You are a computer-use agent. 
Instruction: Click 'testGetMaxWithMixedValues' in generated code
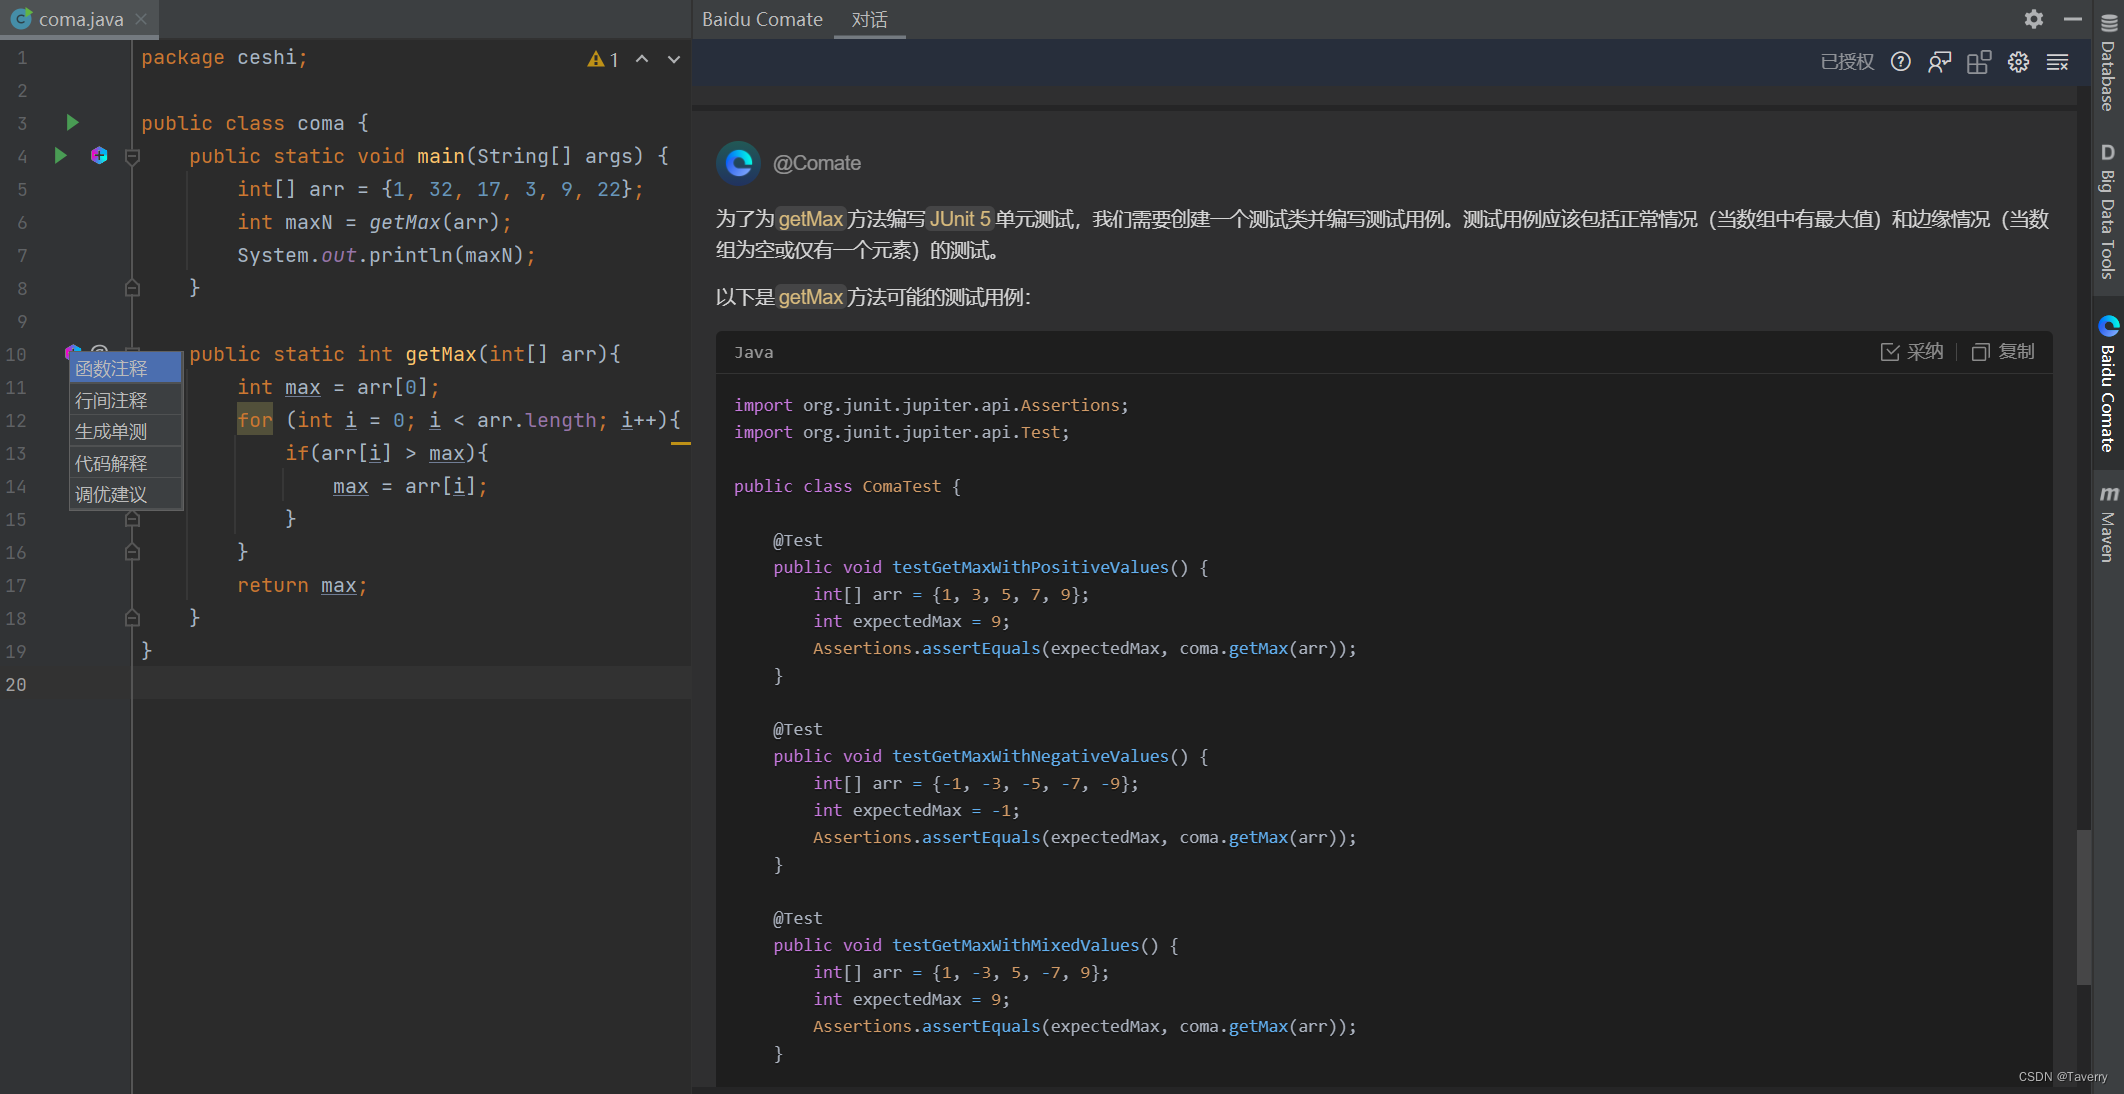[1015, 945]
